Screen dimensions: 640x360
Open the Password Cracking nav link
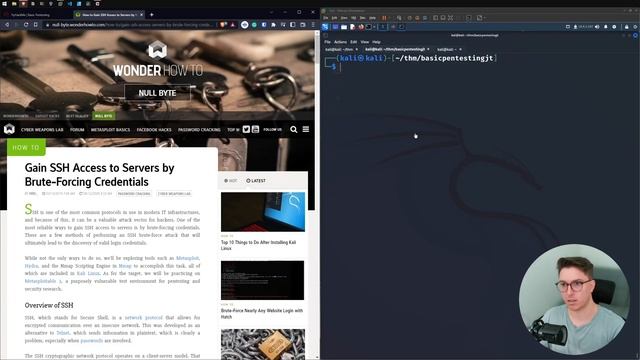pyautogui.click(x=199, y=130)
